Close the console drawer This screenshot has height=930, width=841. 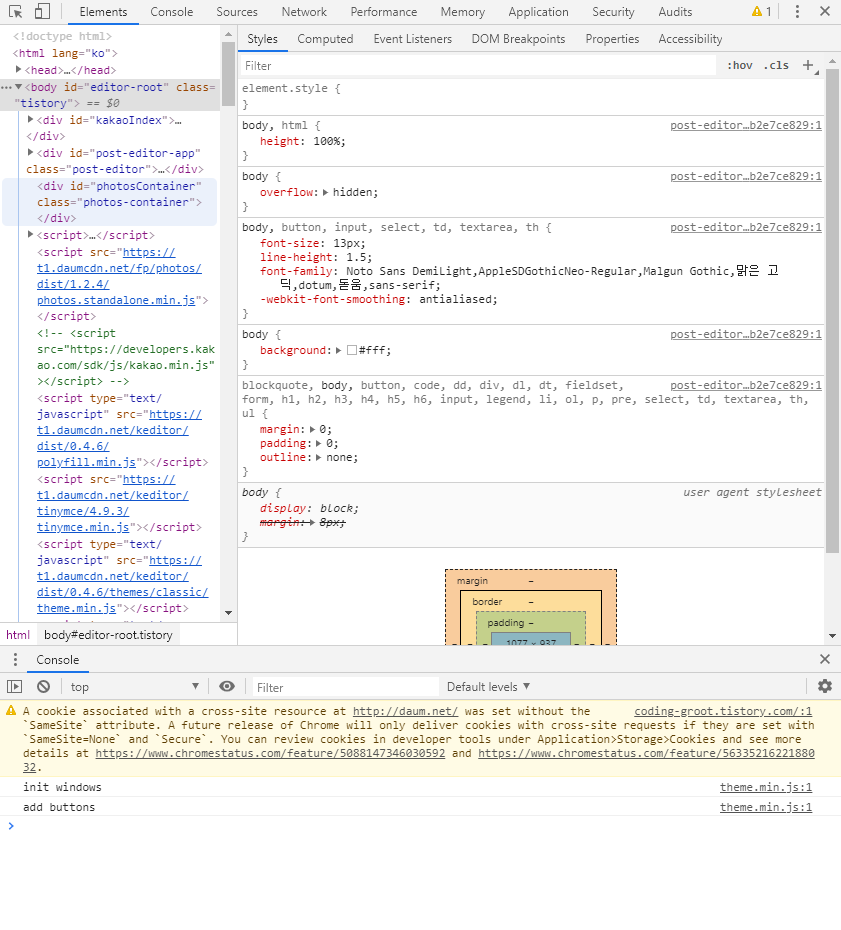825,659
